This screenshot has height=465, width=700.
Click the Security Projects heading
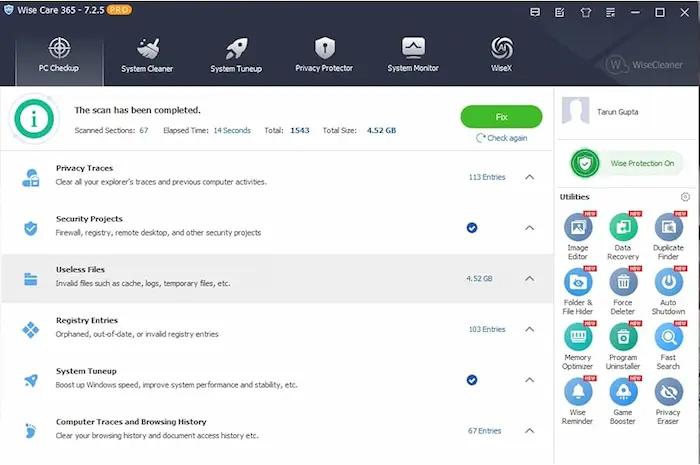pyautogui.click(x=89, y=219)
